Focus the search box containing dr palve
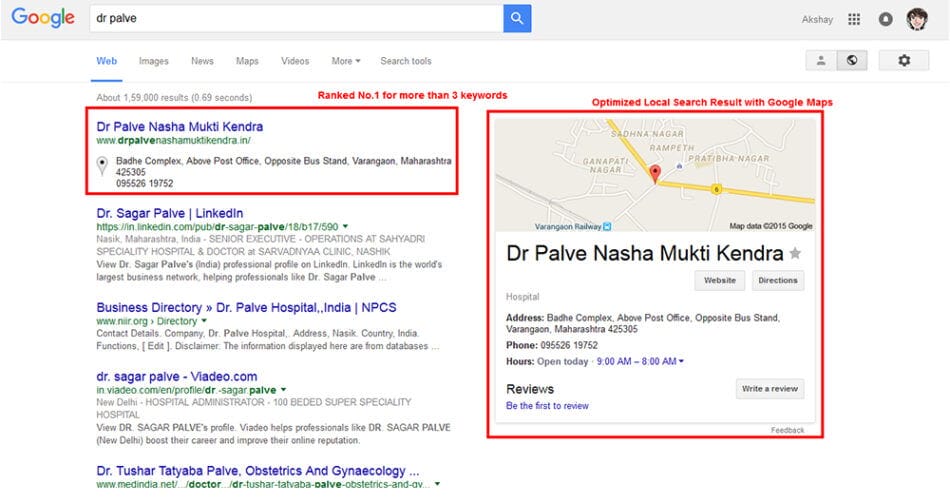Viewport: 950px width, 503px height. [296, 18]
